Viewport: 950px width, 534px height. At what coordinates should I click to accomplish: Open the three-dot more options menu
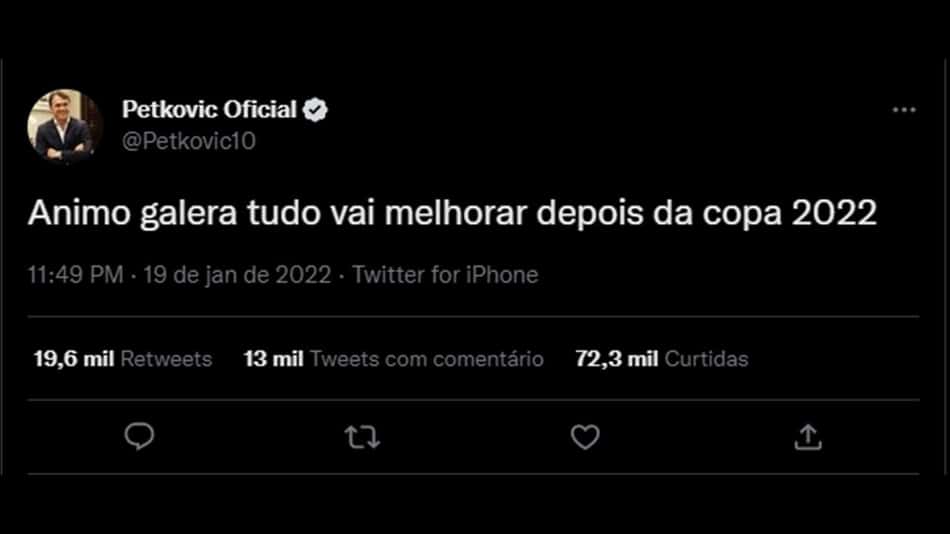904,110
